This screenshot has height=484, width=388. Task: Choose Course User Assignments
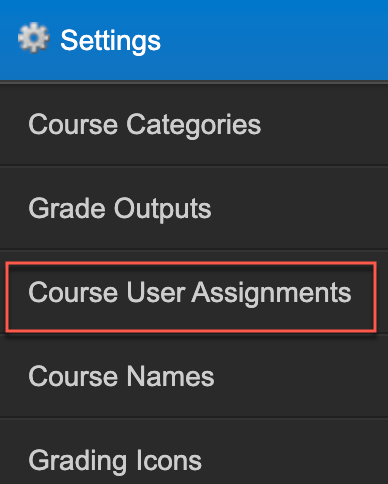[194, 293]
